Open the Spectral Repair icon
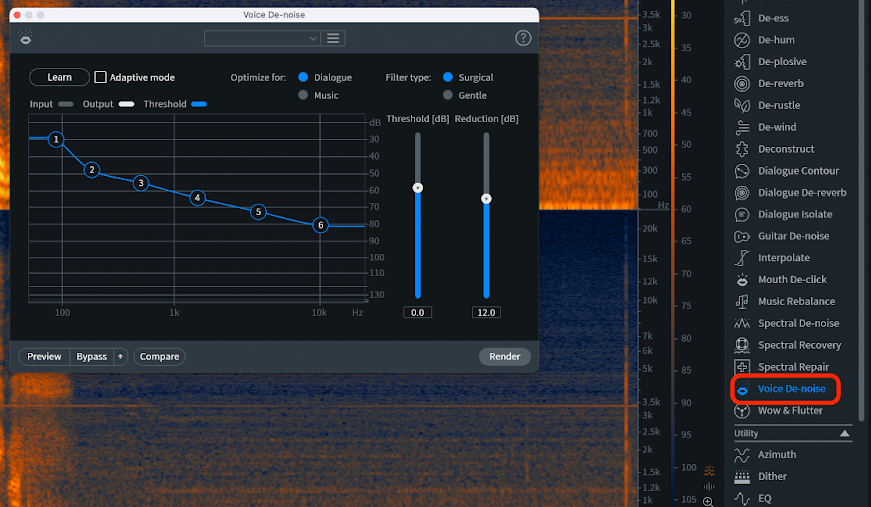Viewport: 871px width, 507px height. pos(742,367)
